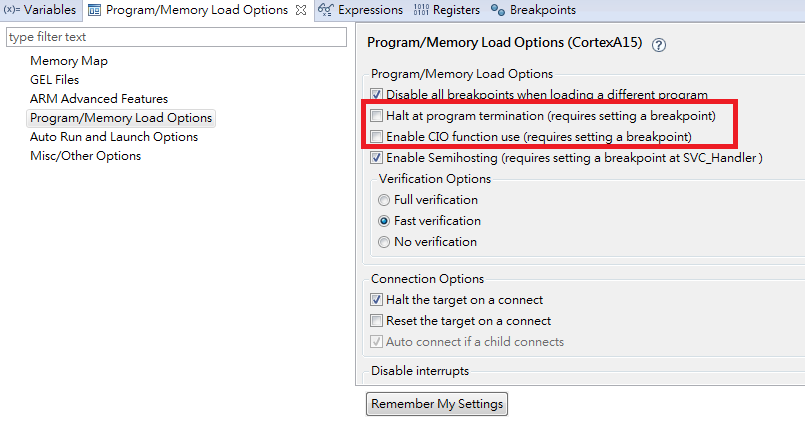Open the Breakpoints tab
The height and width of the screenshot is (422, 805).
click(533, 11)
